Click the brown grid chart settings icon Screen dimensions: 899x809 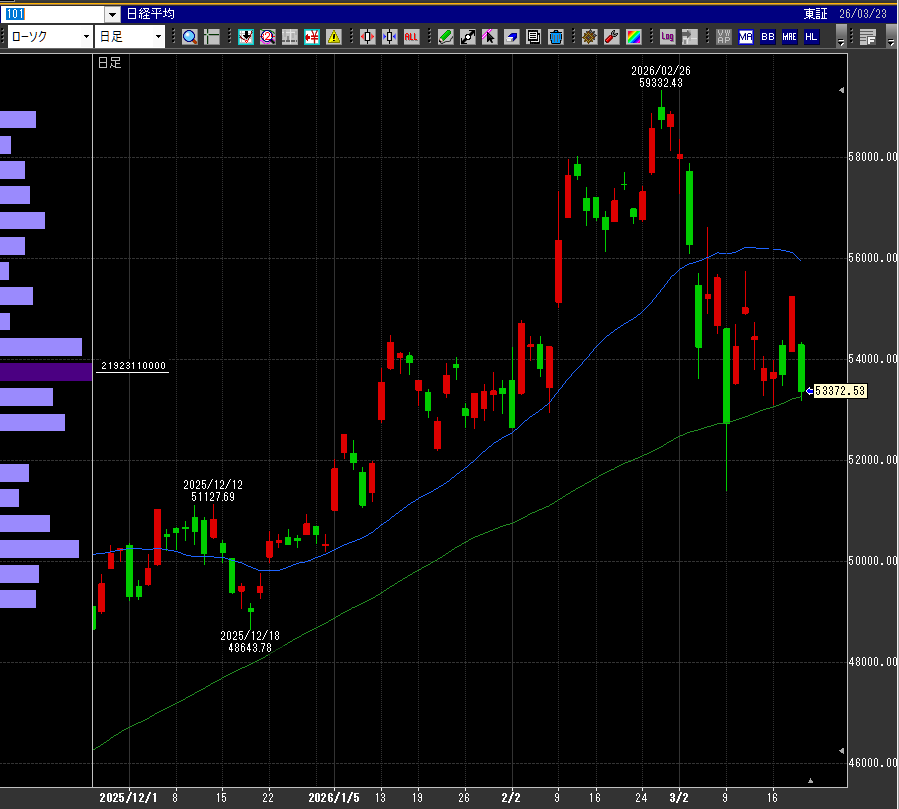[x=589, y=37]
